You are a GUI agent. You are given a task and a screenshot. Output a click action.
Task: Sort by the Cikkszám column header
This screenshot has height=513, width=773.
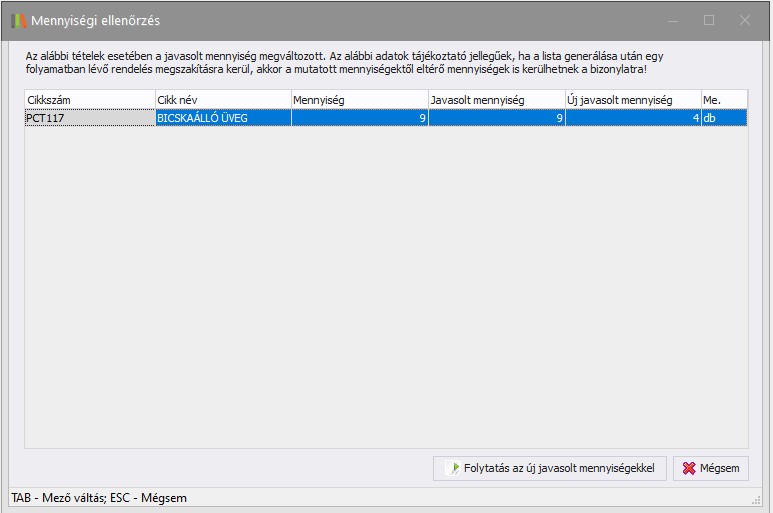click(x=89, y=100)
